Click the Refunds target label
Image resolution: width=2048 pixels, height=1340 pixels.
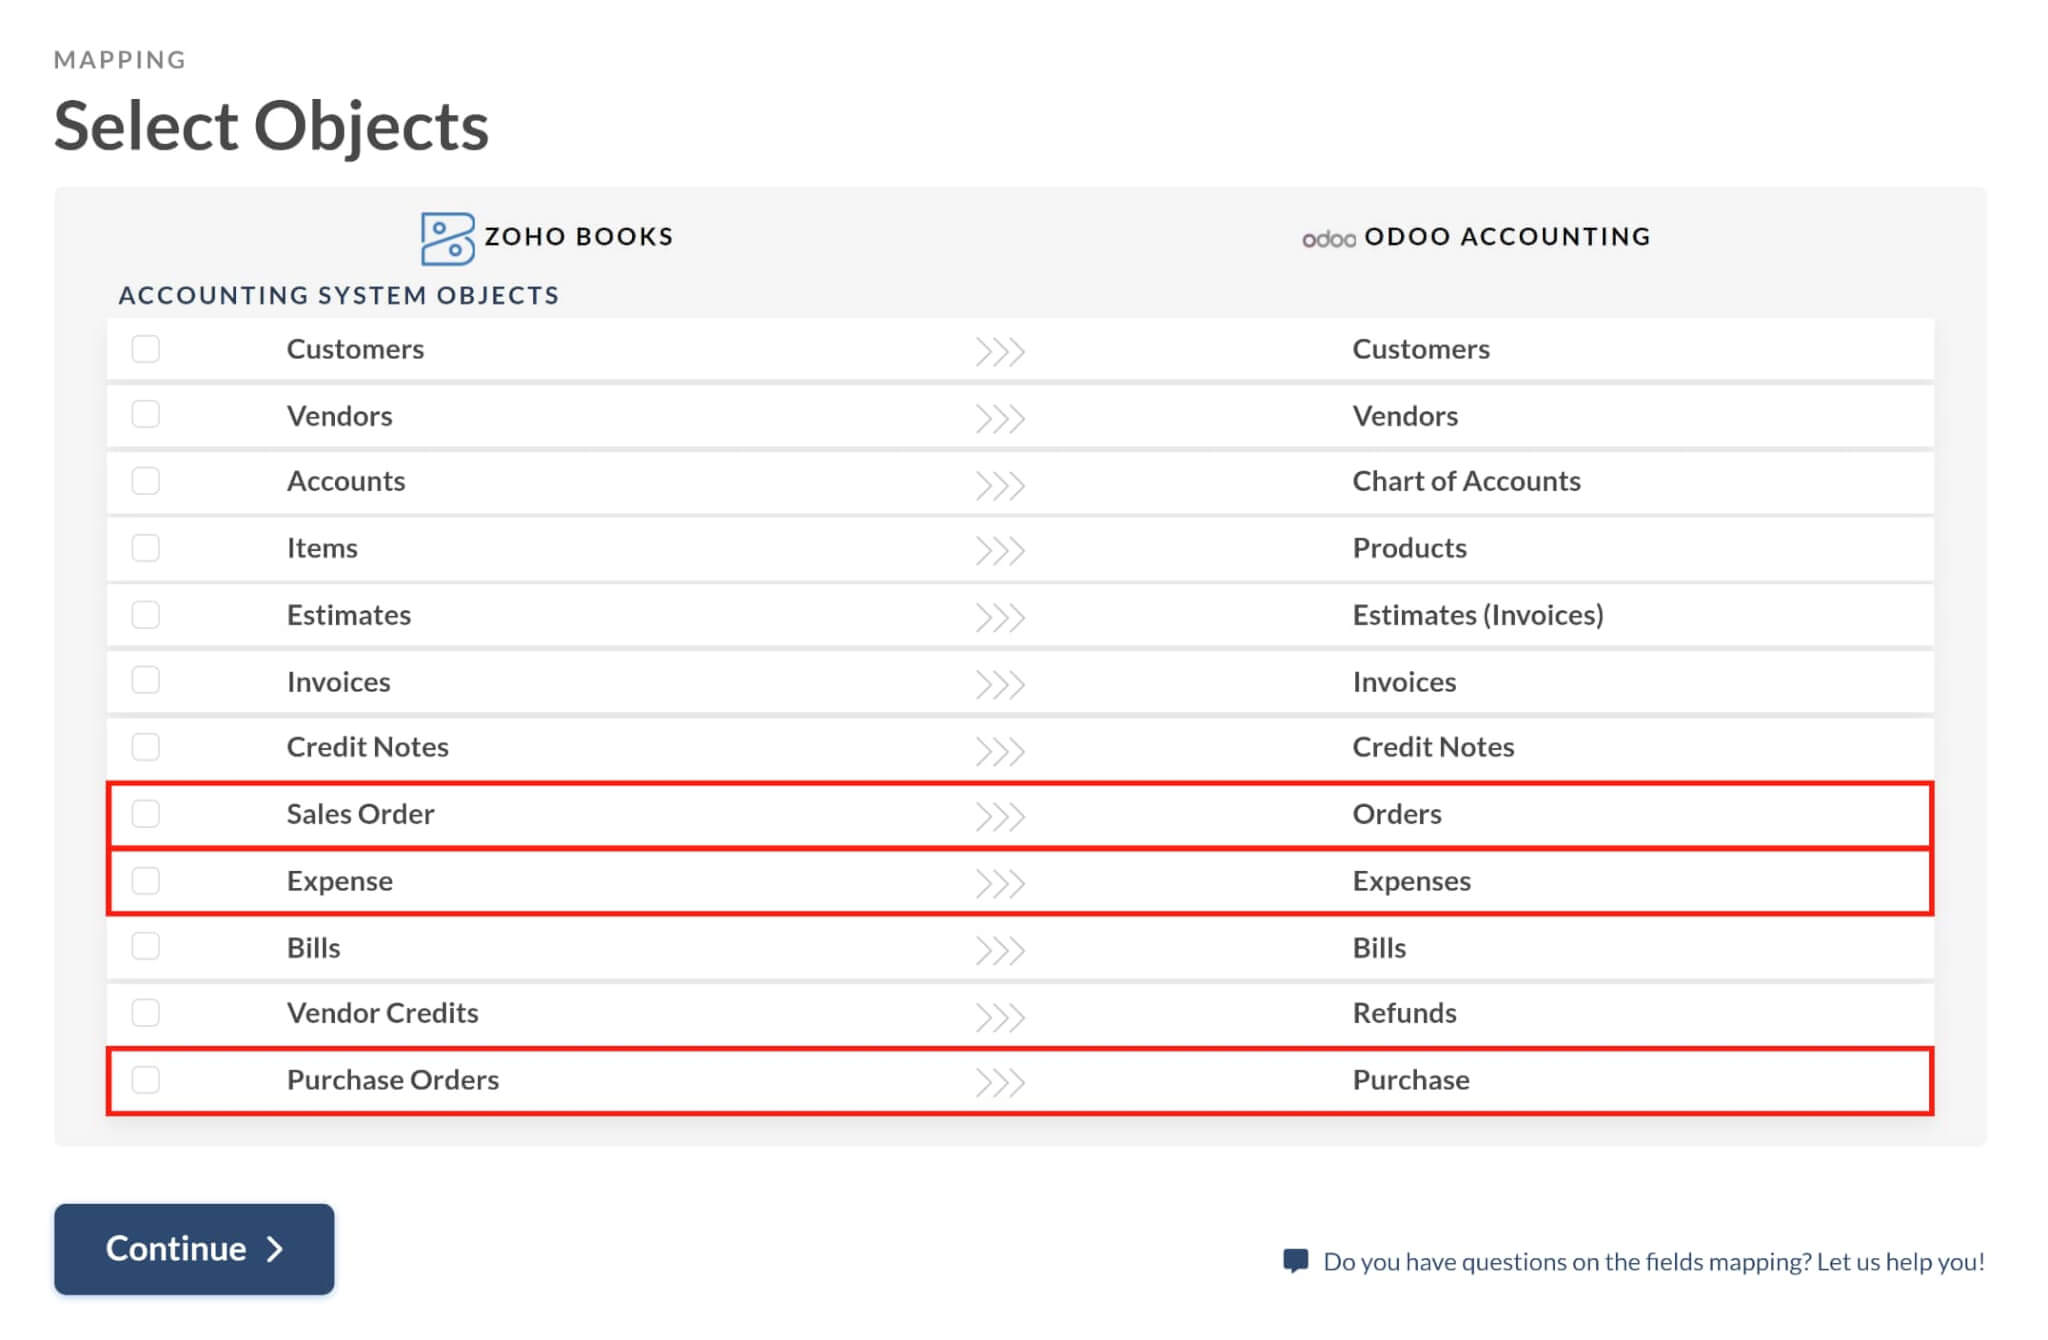tap(1404, 1013)
